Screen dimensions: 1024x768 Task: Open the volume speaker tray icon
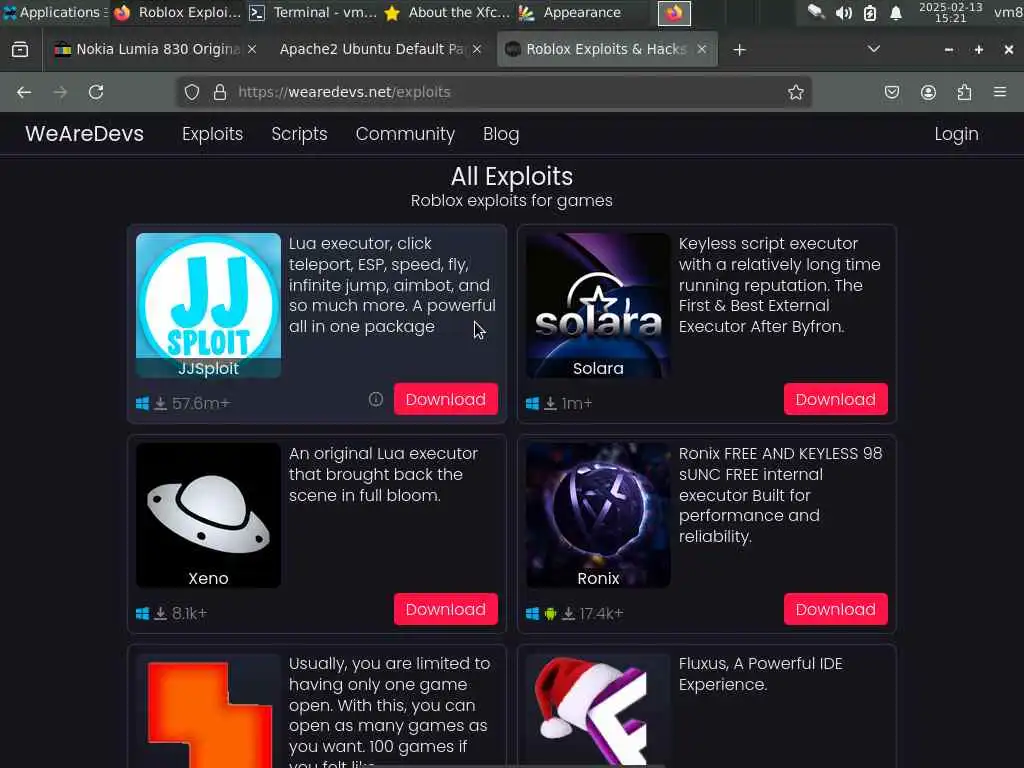point(843,12)
